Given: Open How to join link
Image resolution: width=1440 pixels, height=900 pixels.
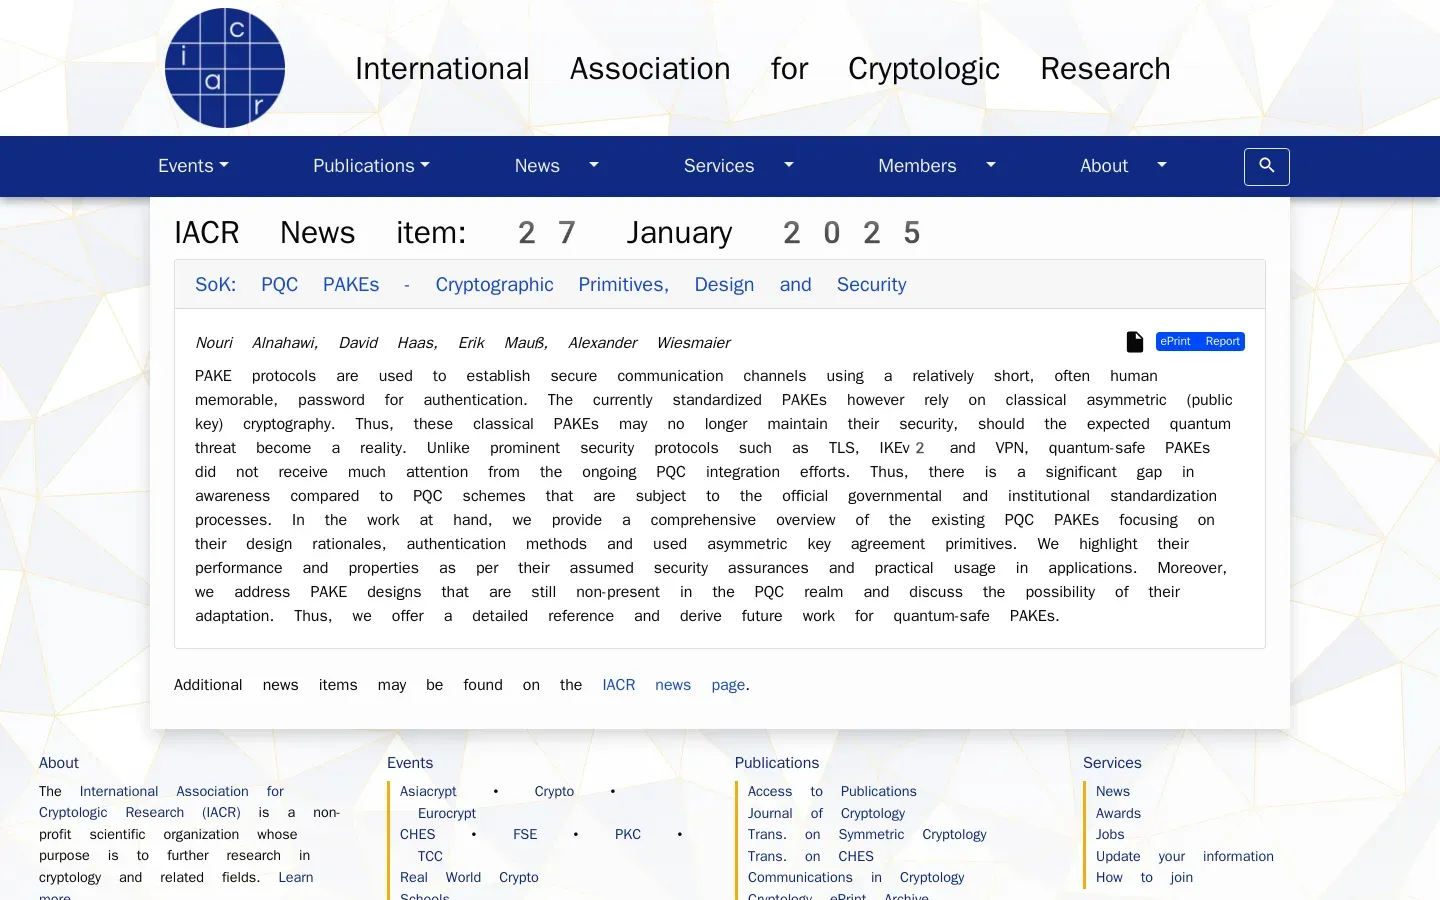Looking at the screenshot, I should [x=1144, y=877].
